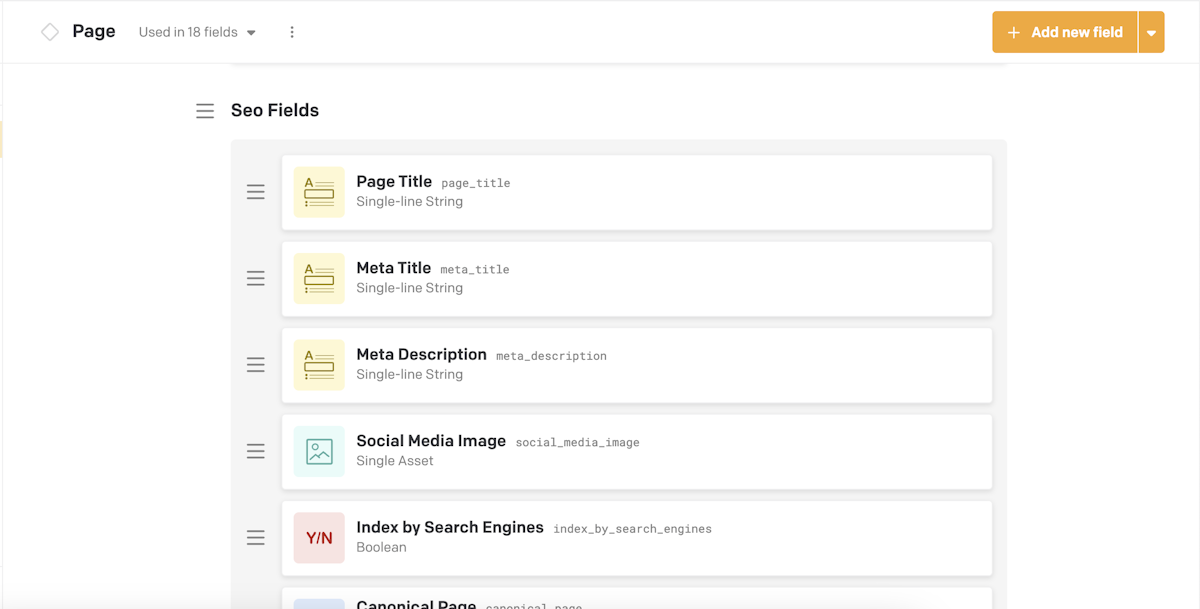Click the Page Title string field icon

(319, 192)
